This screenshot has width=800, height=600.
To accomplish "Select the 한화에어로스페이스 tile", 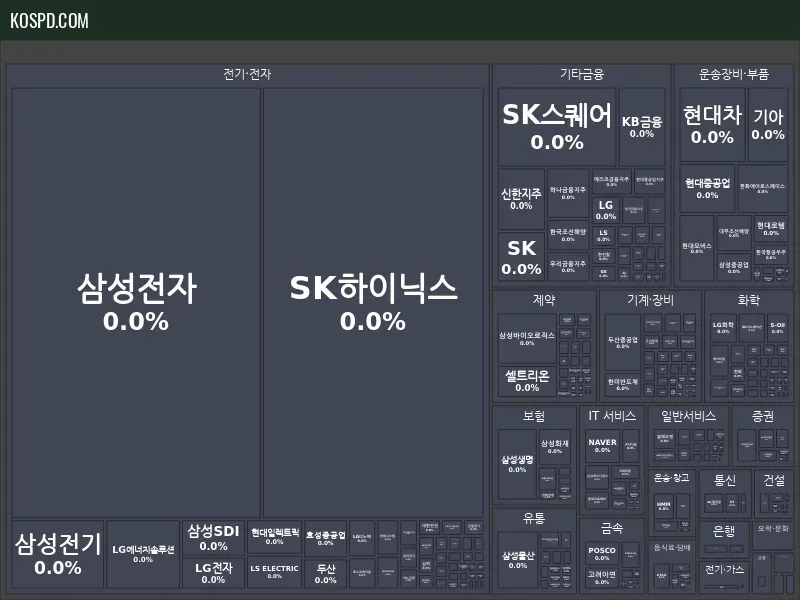I will click(762, 188).
